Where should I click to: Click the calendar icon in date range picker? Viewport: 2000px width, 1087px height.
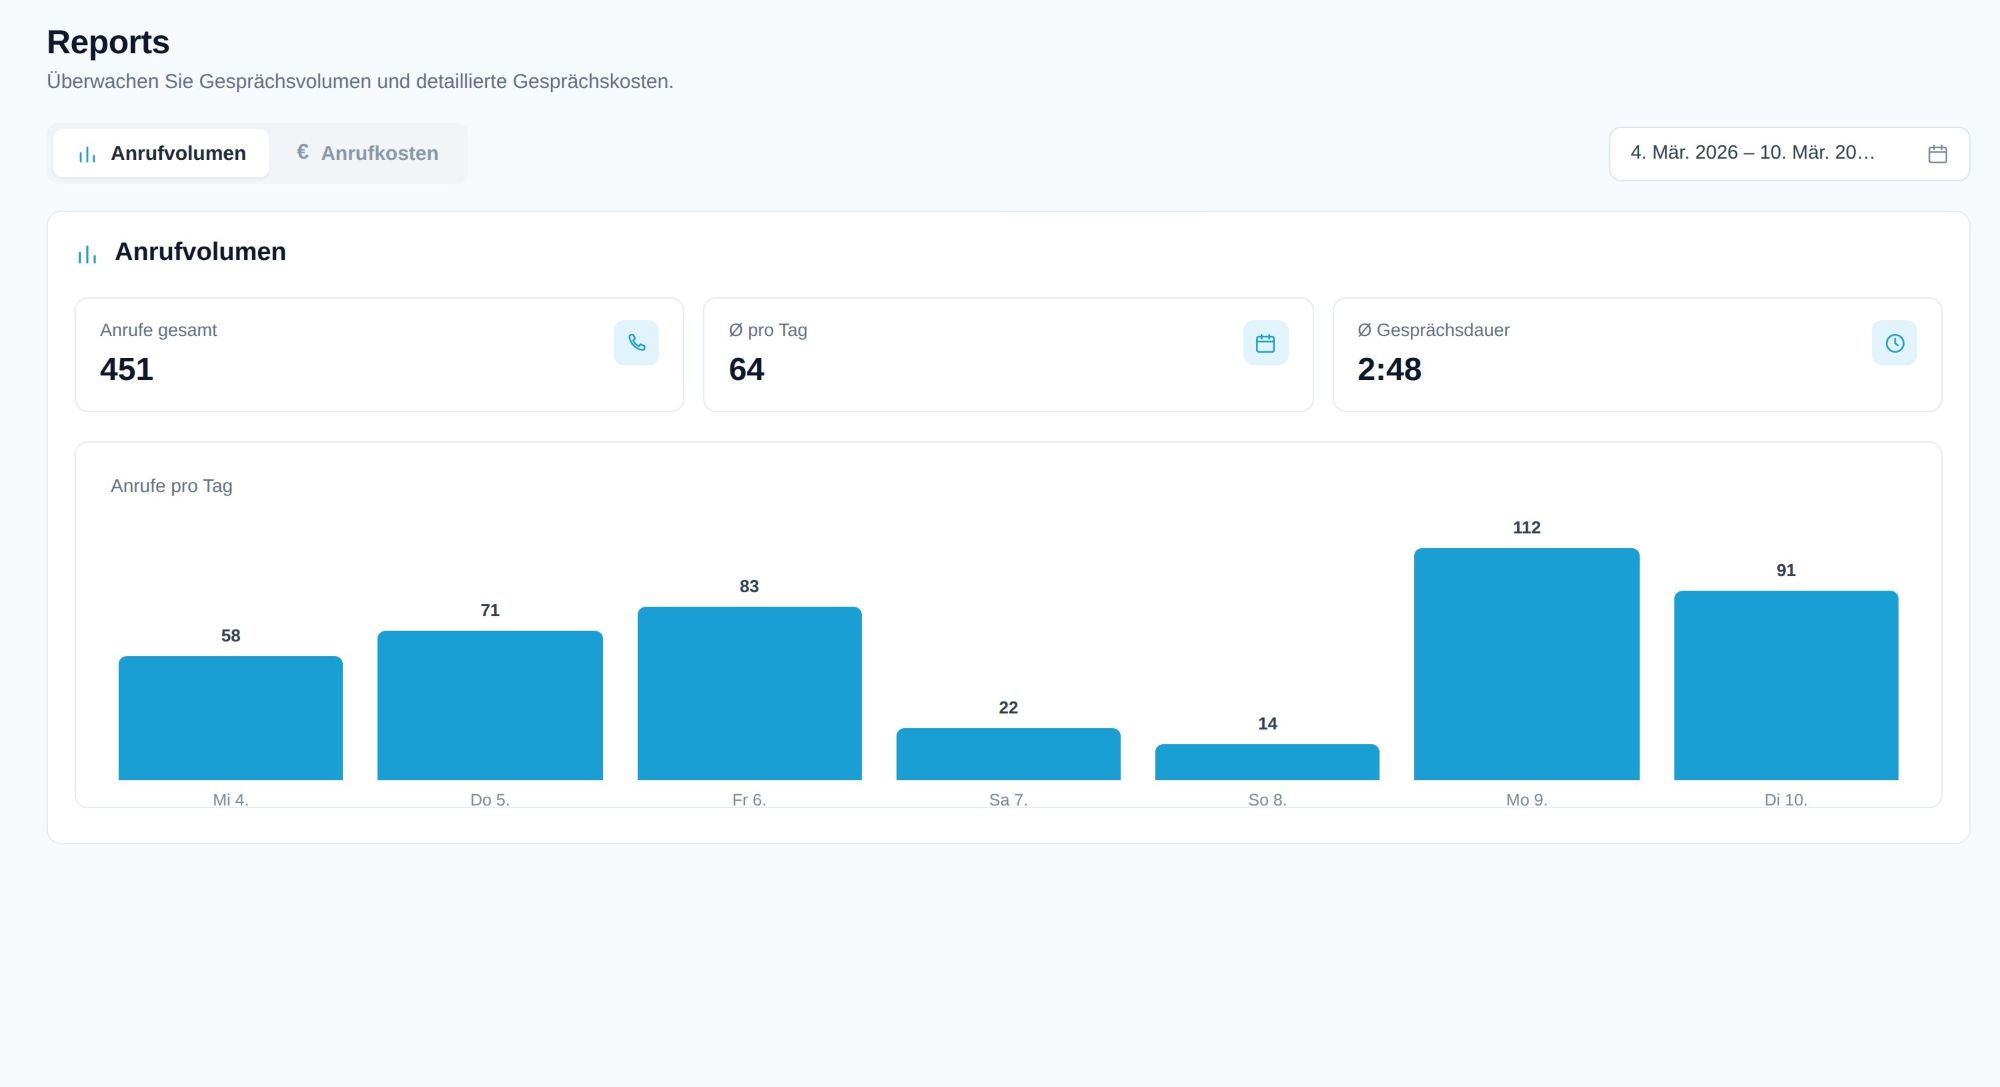tap(1937, 154)
